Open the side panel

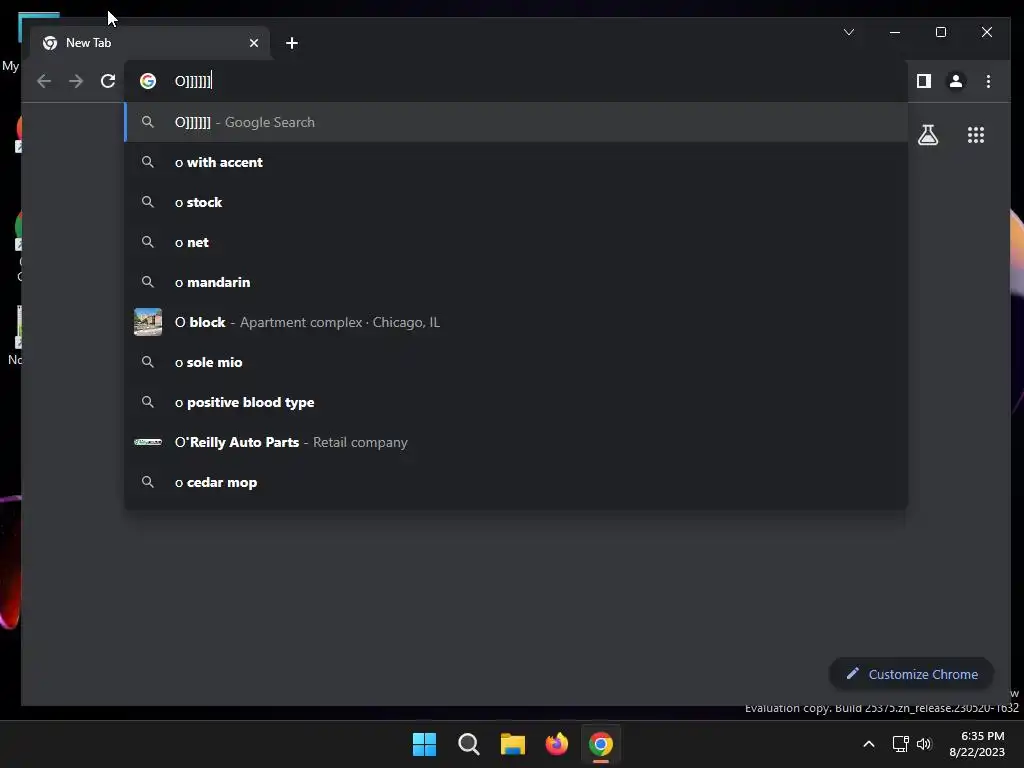(923, 81)
